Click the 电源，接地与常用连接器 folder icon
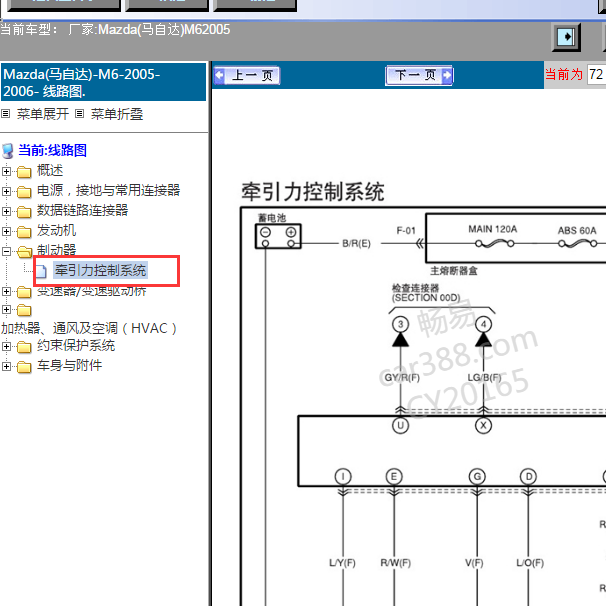 pyautogui.click(x=24, y=192)
